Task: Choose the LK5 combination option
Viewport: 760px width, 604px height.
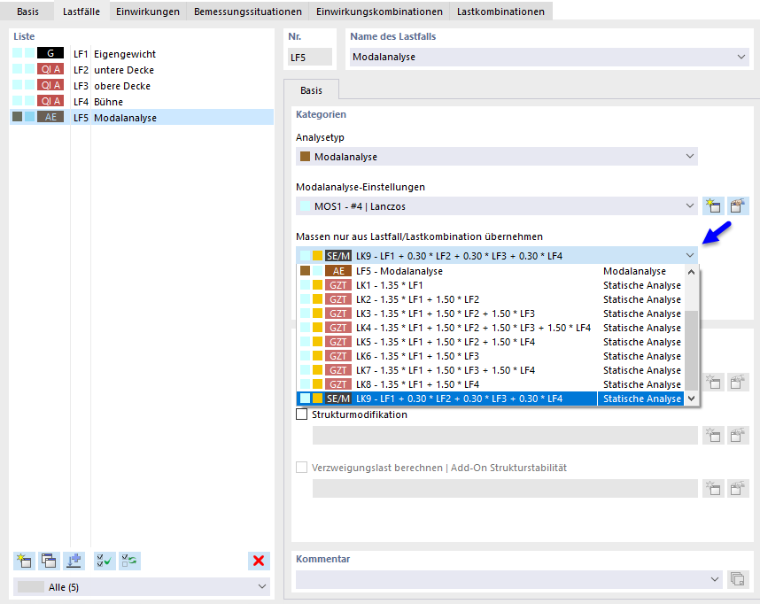Action: pyautogui.click(x=491, y=342)
